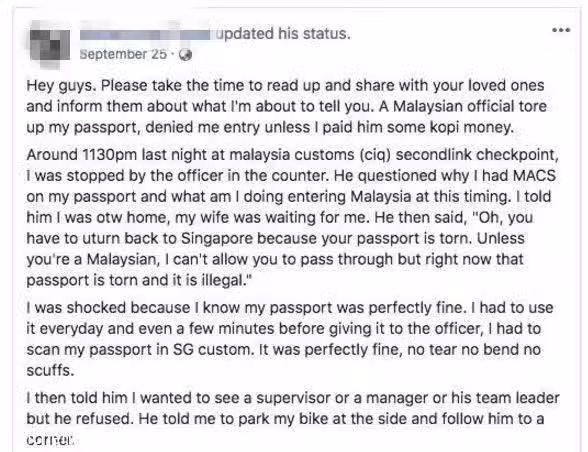Open the three-dot post options menu
This screenshot has width=588, height=452.
[x=561, y=30]
